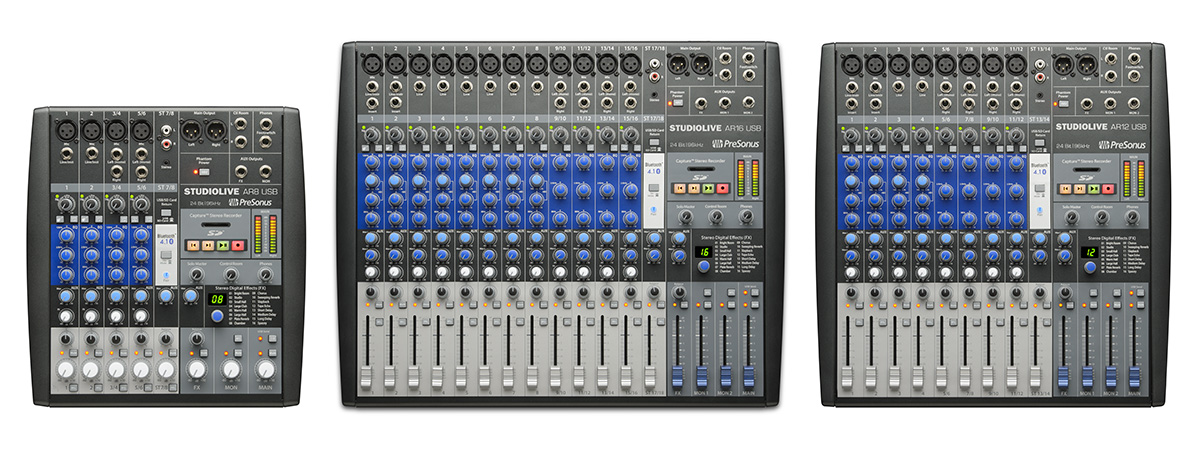The image size is (1200, 449).
Task: Click the 'STUDIOLIVE AR8 USB' label
Action: click(x=231, y=191)
